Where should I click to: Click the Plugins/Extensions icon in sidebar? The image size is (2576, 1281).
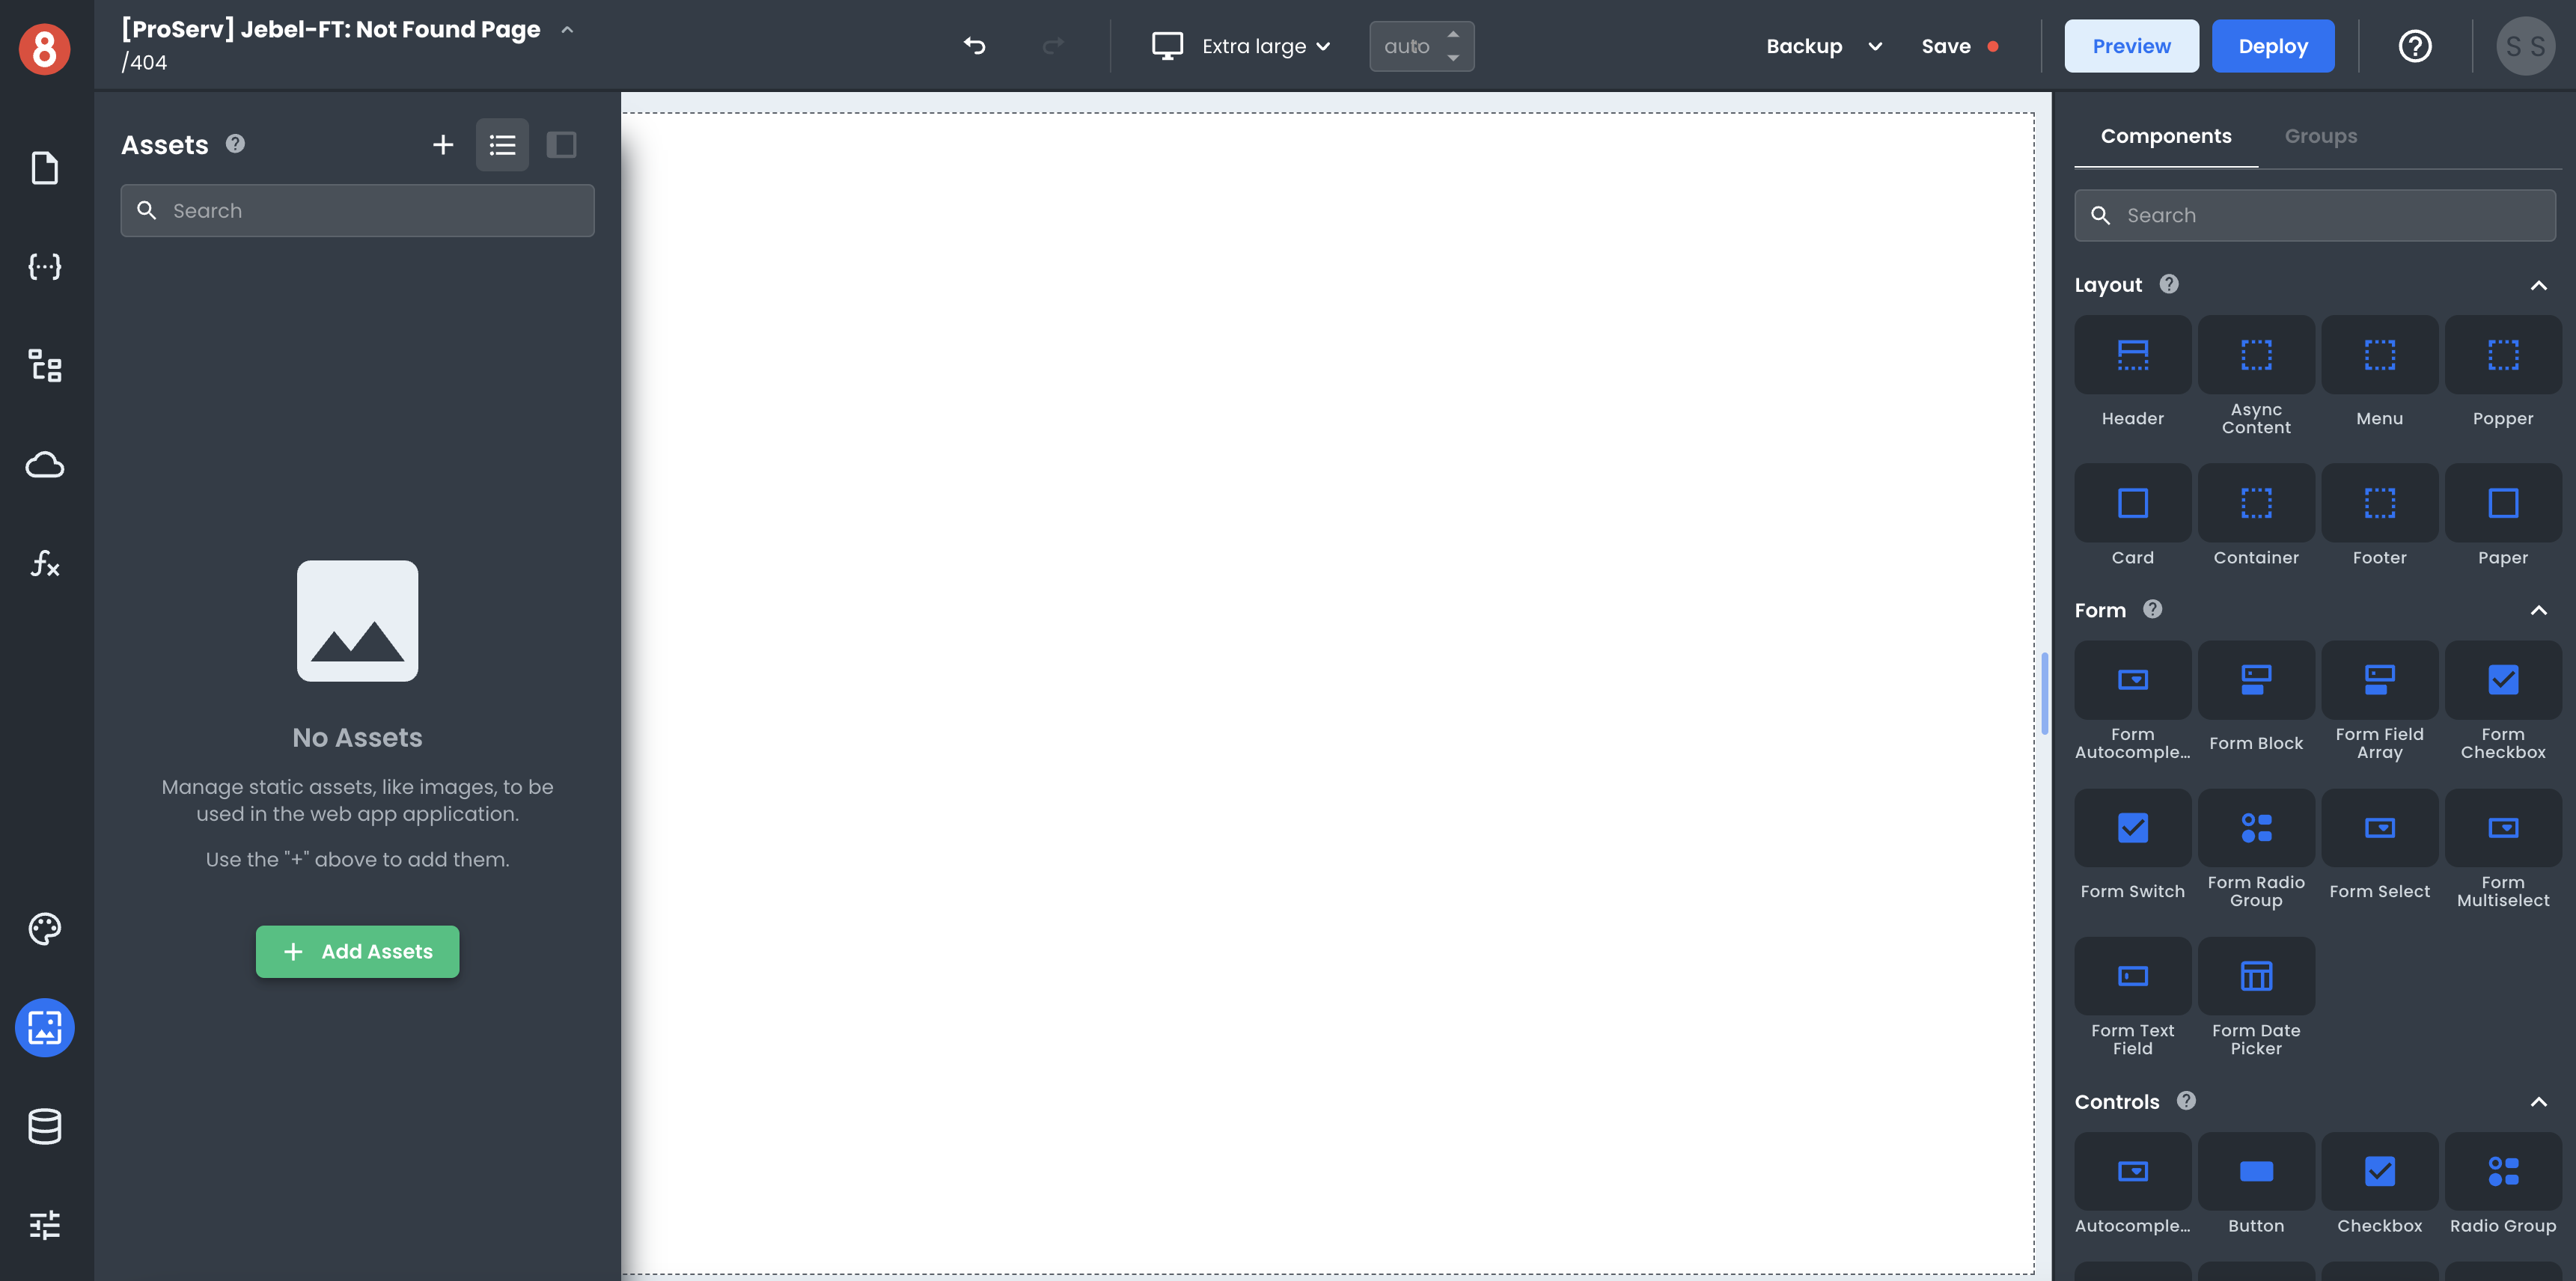tap(44, 364)
